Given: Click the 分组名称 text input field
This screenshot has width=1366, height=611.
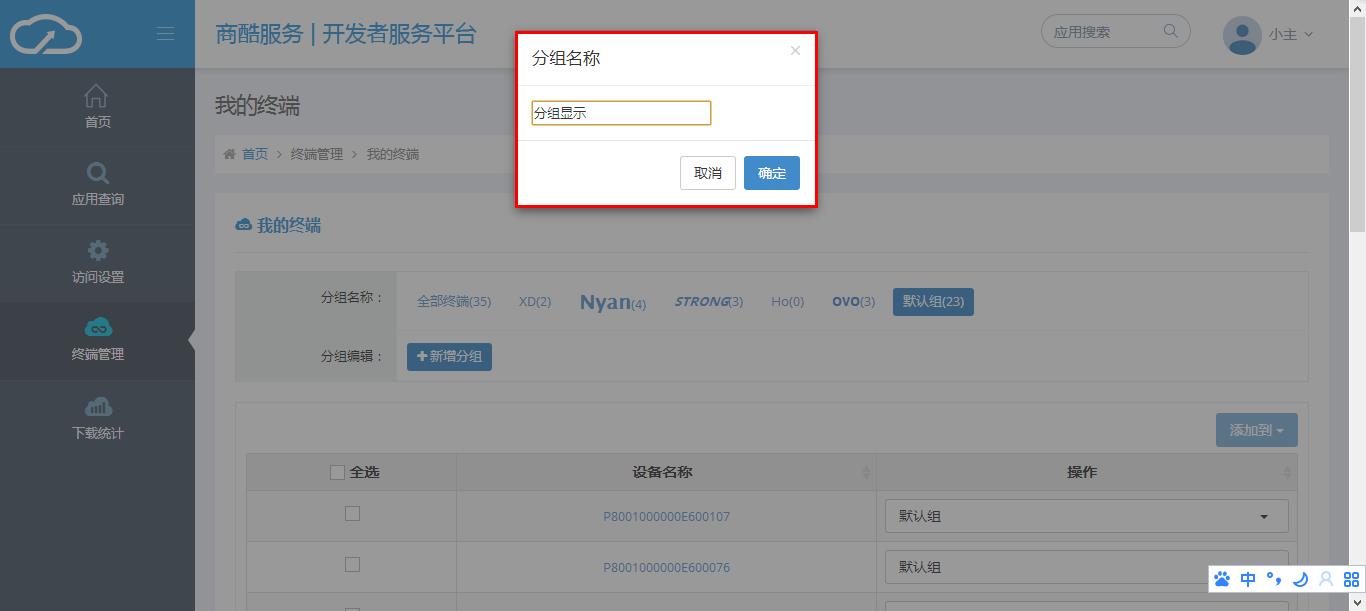Looking at the screenshot, I should point(621,113).
